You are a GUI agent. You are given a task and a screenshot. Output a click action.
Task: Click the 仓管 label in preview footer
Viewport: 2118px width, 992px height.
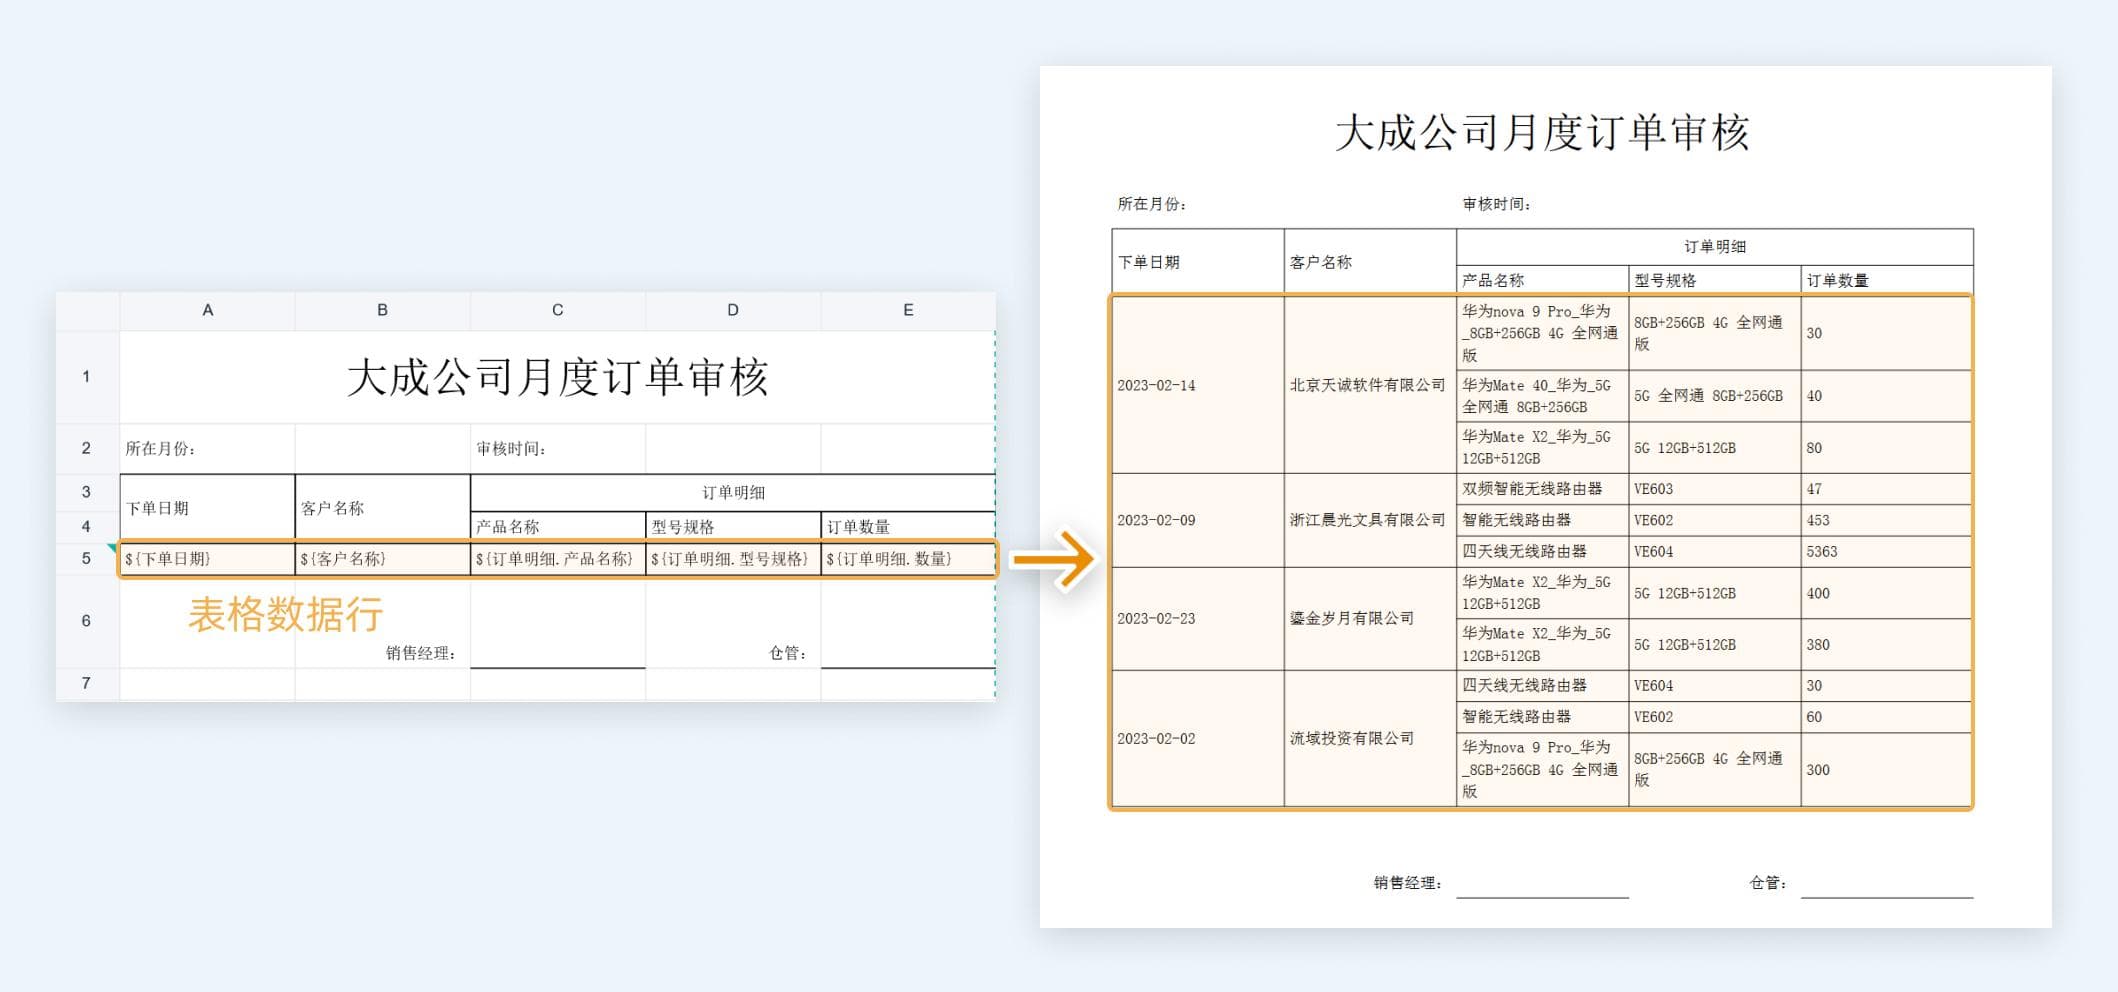coord(1768,883)
